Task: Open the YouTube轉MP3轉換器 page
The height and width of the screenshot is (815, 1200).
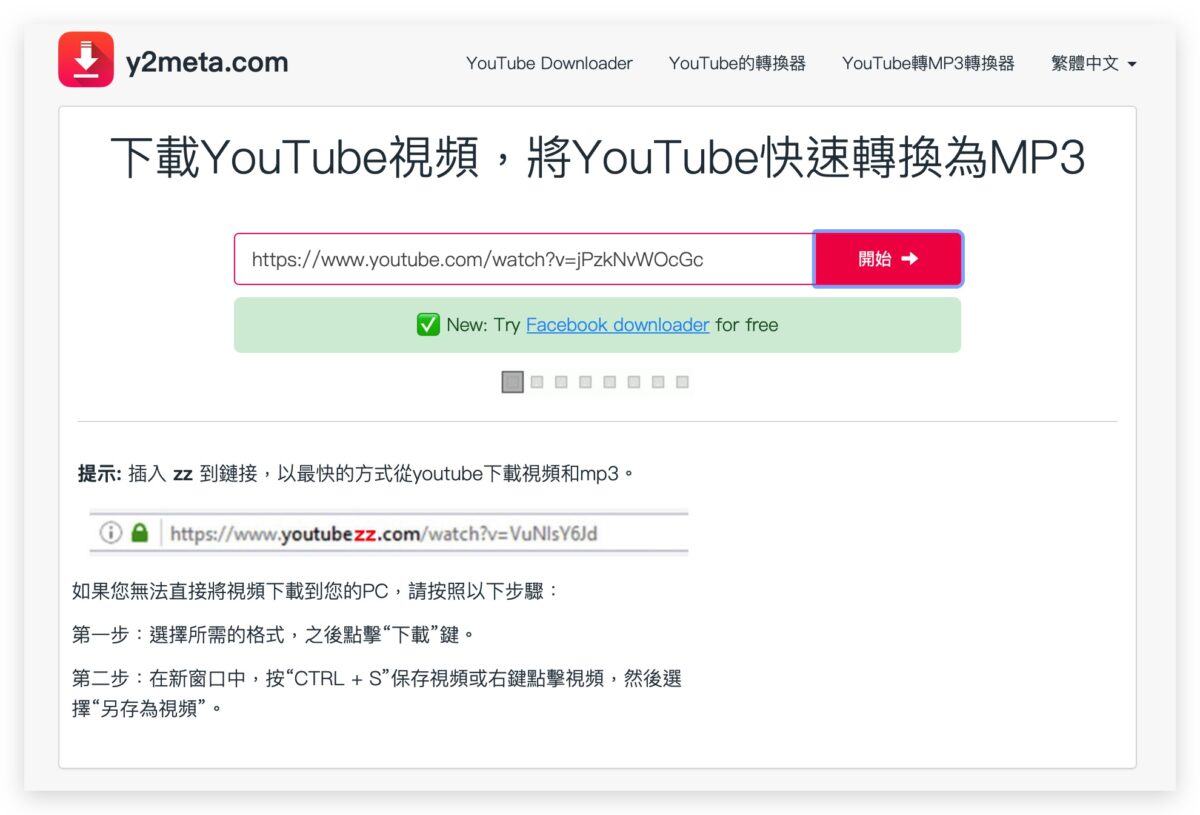Action: click(x=928, y=63)
